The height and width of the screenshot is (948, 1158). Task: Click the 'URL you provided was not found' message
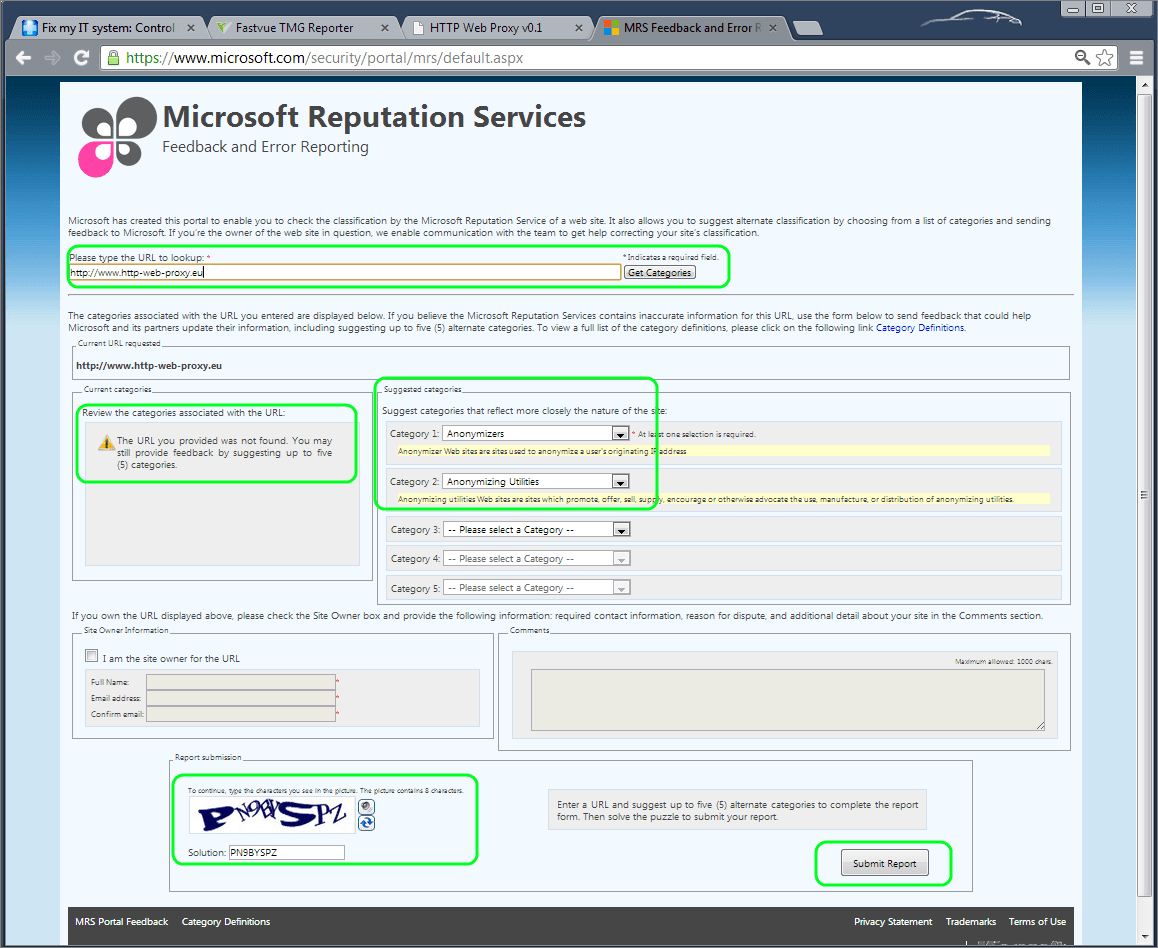pyautogui.click(x=225, y=453)
